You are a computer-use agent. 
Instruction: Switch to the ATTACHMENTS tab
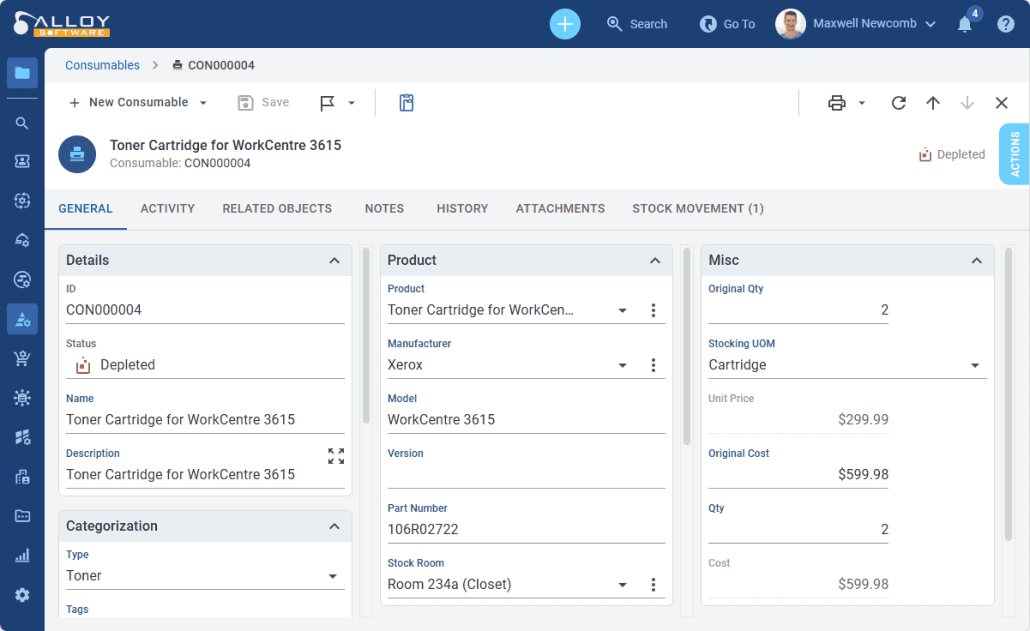(x=560, y=208)
